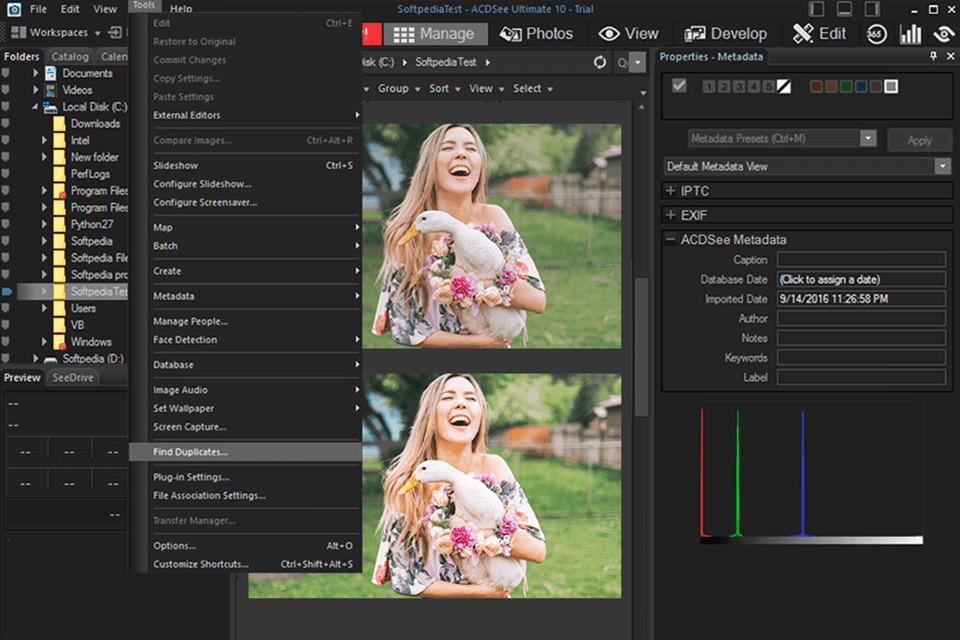
Task: Pin the Properties Metadata panel
Action: point(933,57)
